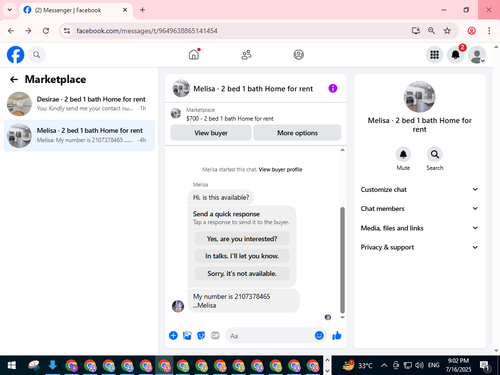Image resolution: width=500 pixels, height=375 pixels.
Task: Open the Windows Start button
Action: [12, 365]
